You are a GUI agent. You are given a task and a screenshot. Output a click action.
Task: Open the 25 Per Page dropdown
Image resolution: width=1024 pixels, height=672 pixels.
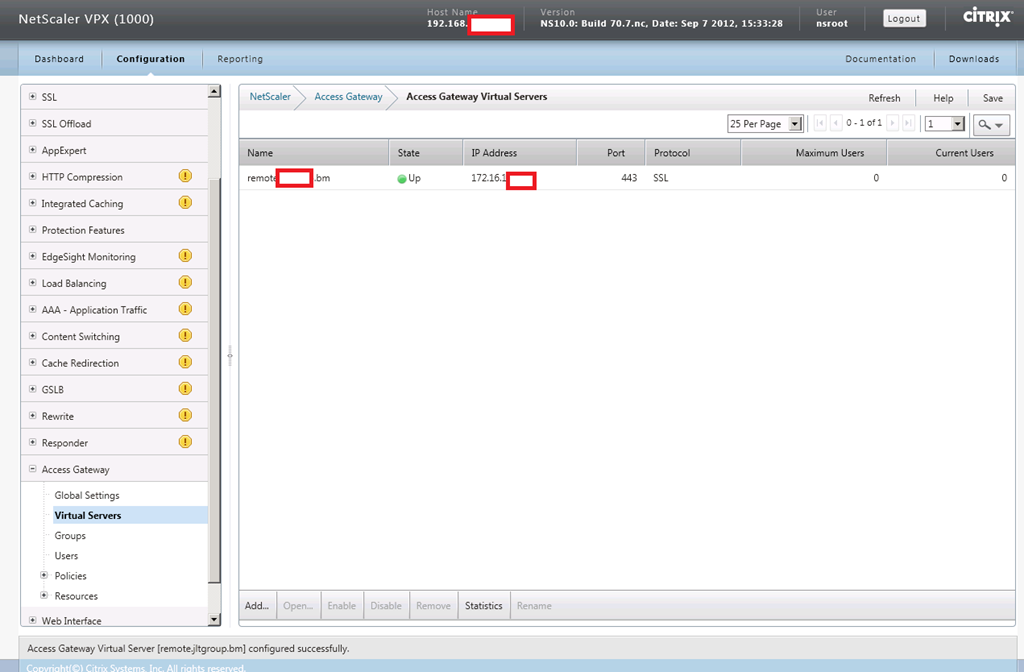coord(765,123)
